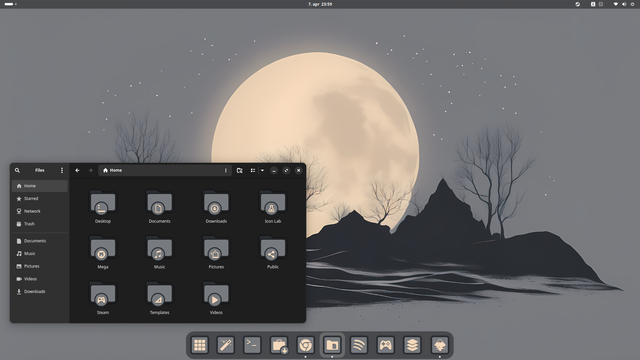The image size is (640, 360).
Task: Launch the terminal from the dock
Action: (252, 345)
